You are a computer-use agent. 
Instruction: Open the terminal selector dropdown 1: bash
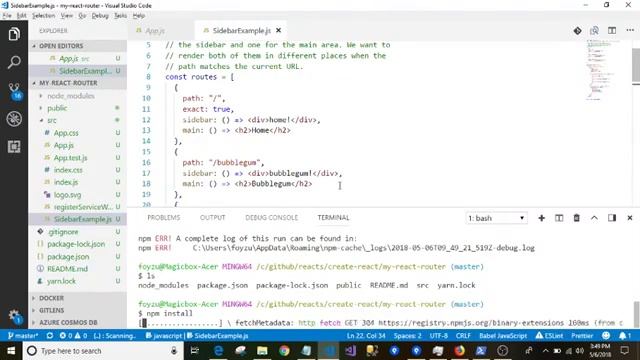pos(496,218)
